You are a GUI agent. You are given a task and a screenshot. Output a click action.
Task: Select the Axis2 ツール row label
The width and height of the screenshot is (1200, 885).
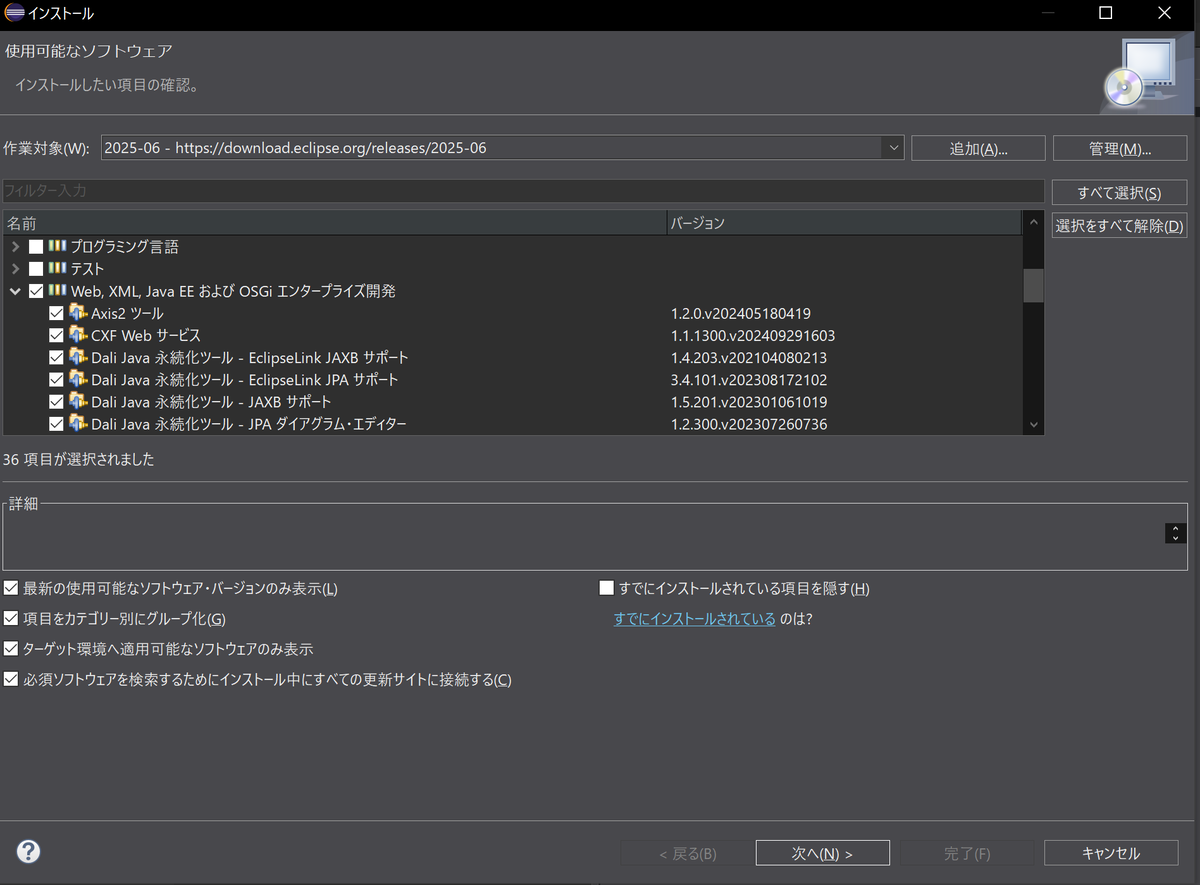[x=127, y=313]
